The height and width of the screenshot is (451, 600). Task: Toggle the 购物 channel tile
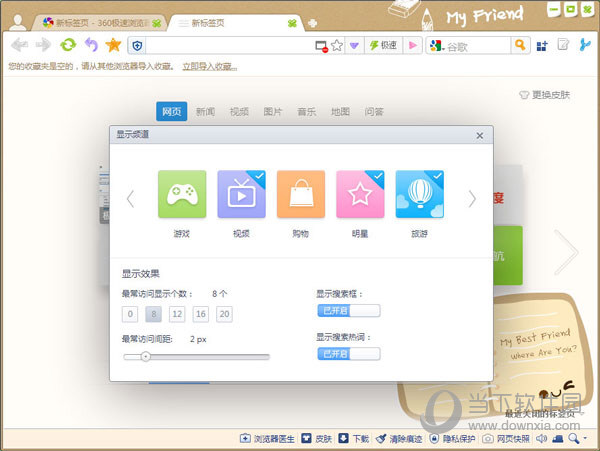[x=301, y=194]
